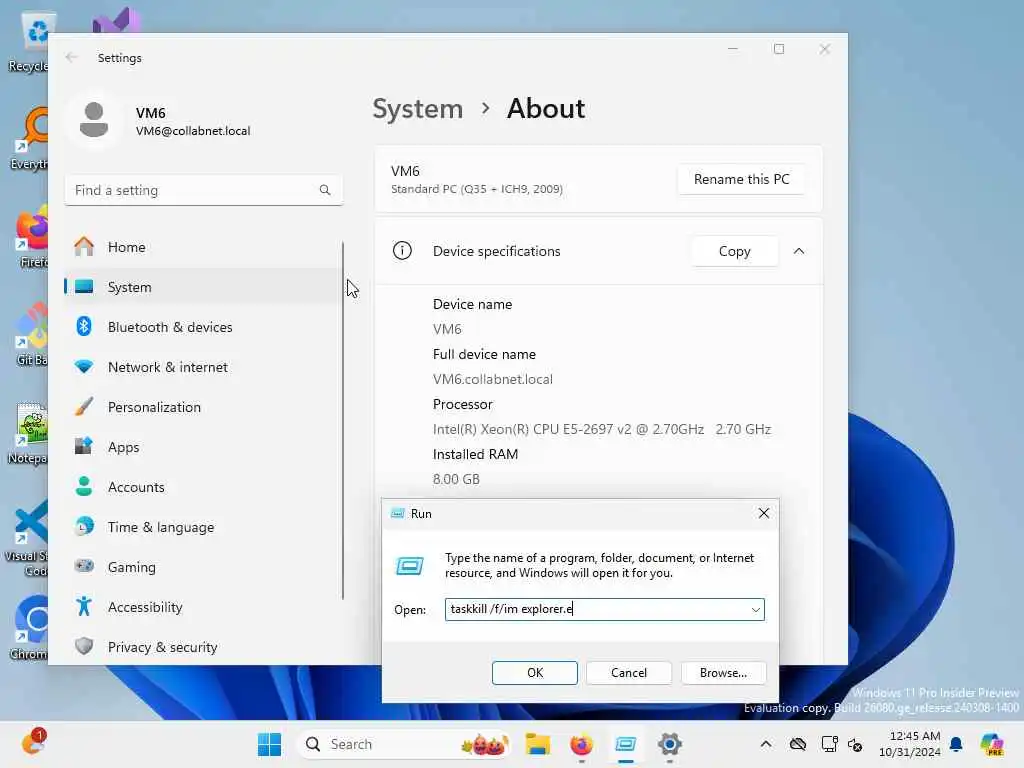Image resolution: width=1024 pixels, height=768 pixels.
Task: Open Personalization settings
Action: point(202,407)
